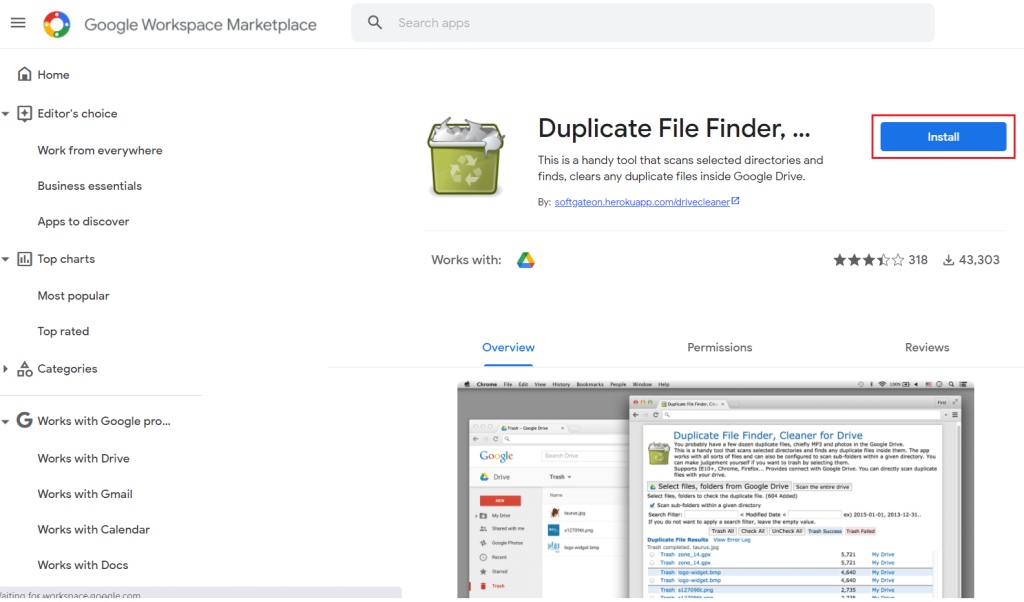This screenshot has width=1024, height=602.
Task: Click the search magnifier icon
Action: 375,22
